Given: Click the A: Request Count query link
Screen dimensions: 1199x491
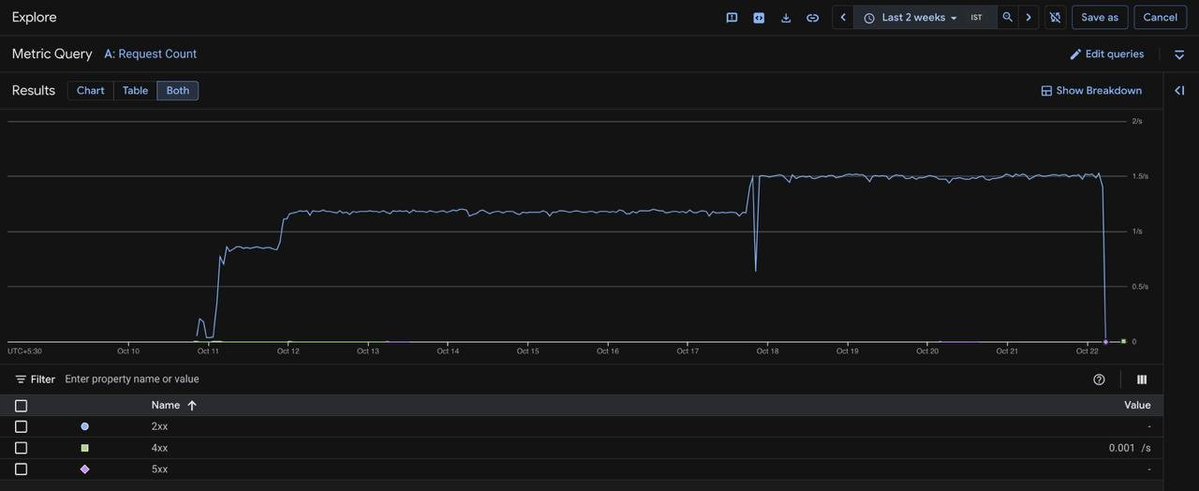Looking at the screenshot, I should click(150, 54).
